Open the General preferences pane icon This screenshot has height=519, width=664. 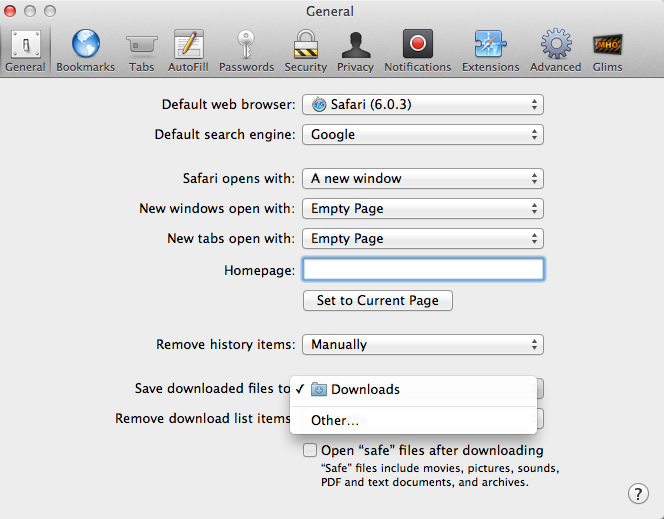[26, 44]
